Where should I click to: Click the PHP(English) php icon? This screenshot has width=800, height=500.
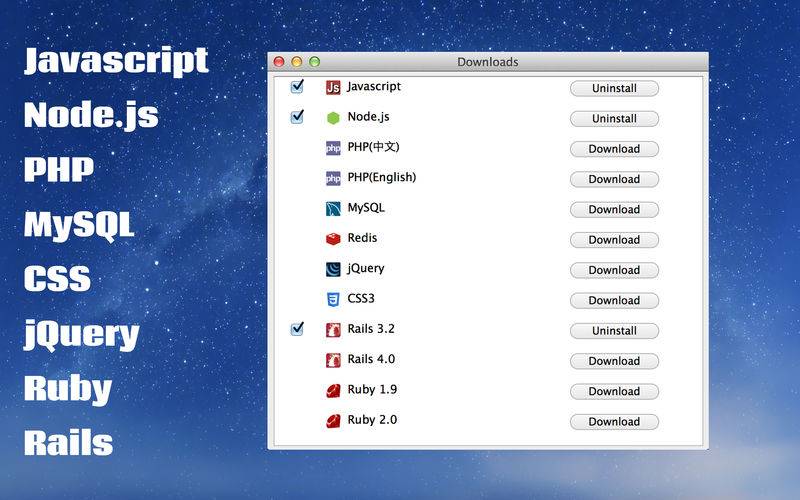(333, 179)
